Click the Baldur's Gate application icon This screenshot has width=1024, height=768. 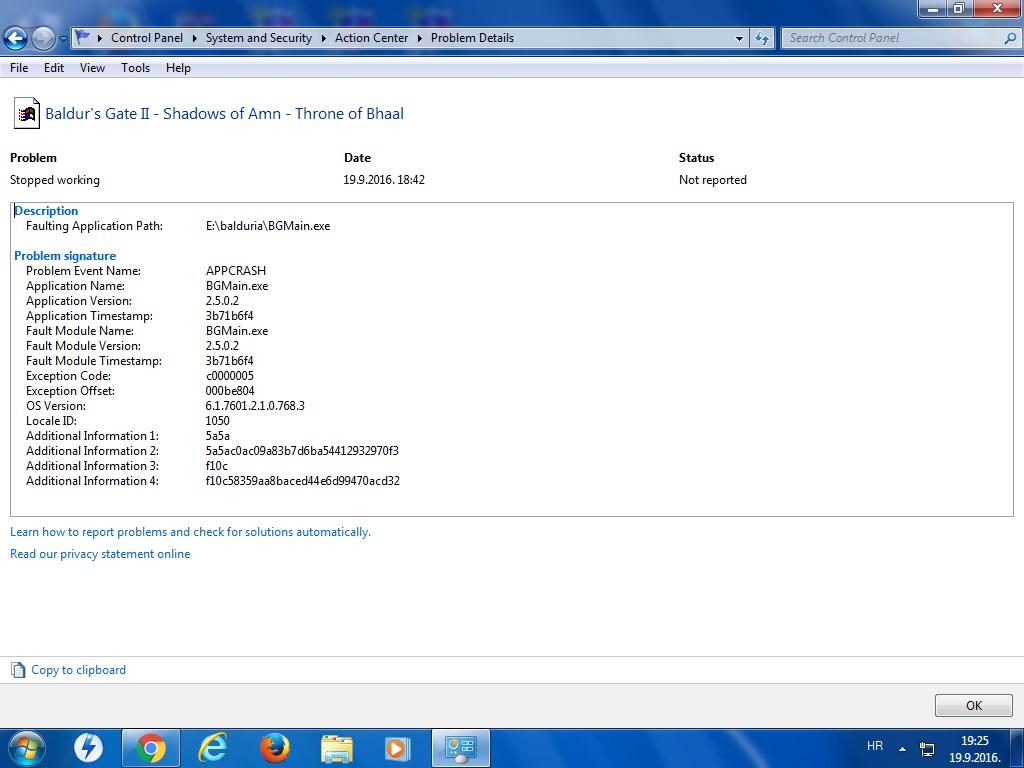coord(27,114)
